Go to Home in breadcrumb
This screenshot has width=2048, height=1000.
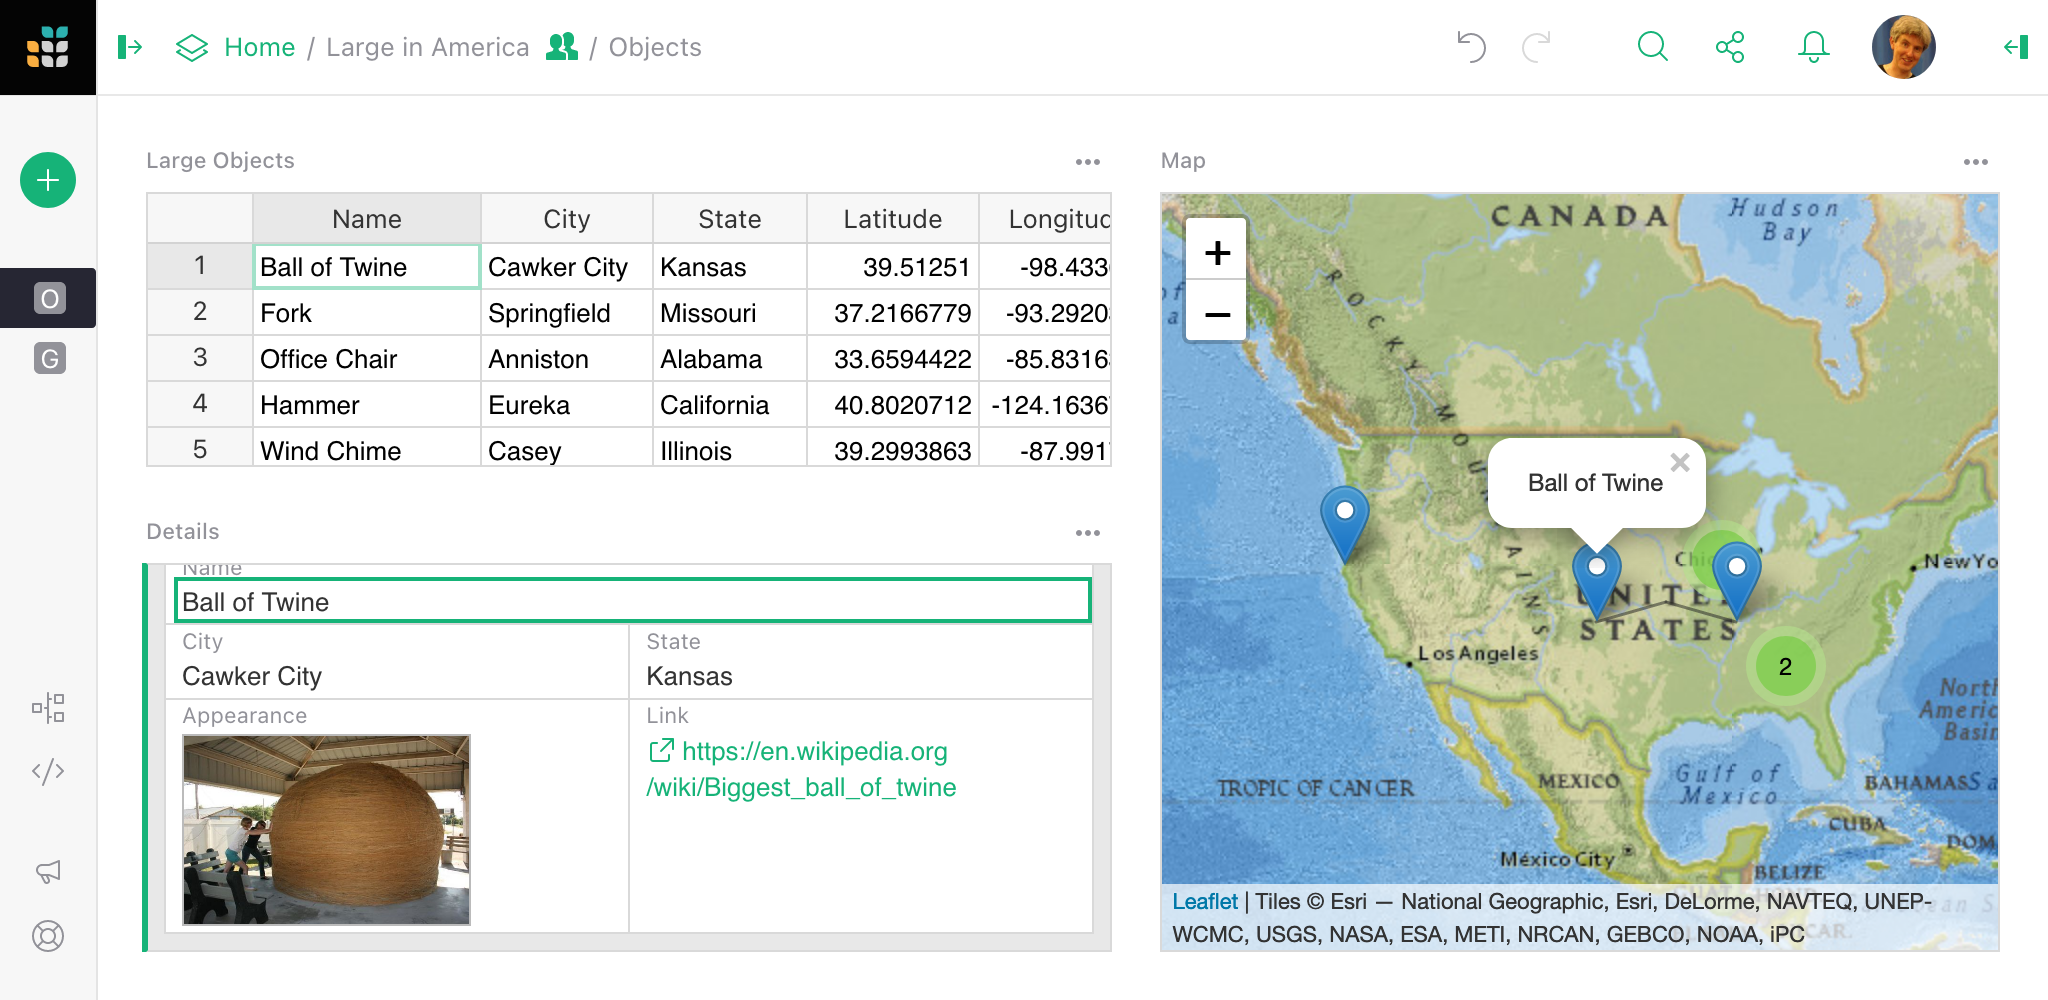pyautogui.click(x=259, y=47)
